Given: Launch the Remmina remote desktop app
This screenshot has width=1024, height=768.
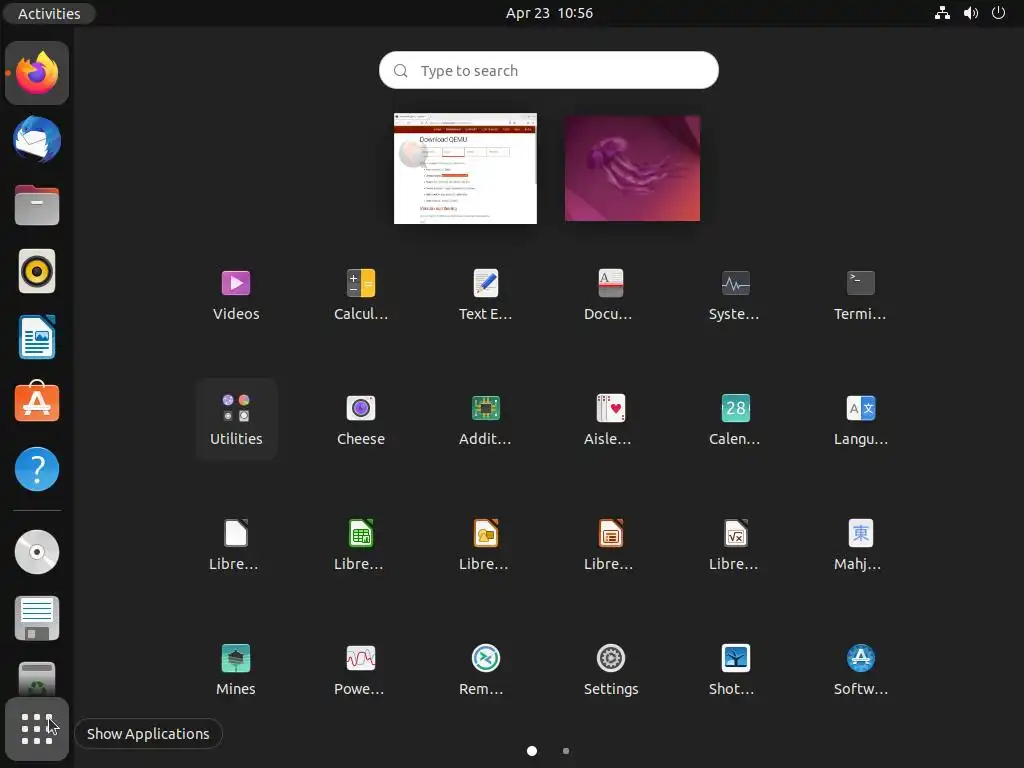Looking at the screenshot, I should pos(485,670).
